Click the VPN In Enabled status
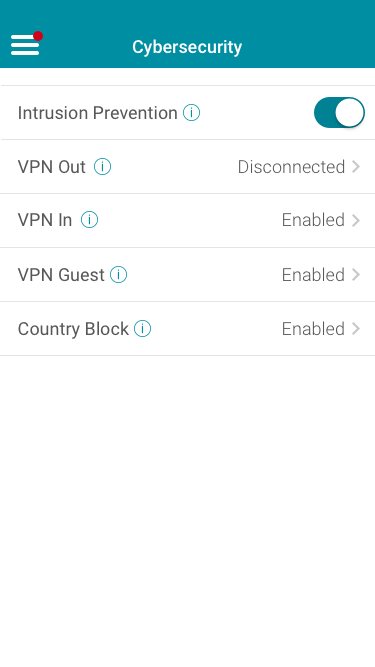Viewport: 375px width, 667px height. [313, 220]
